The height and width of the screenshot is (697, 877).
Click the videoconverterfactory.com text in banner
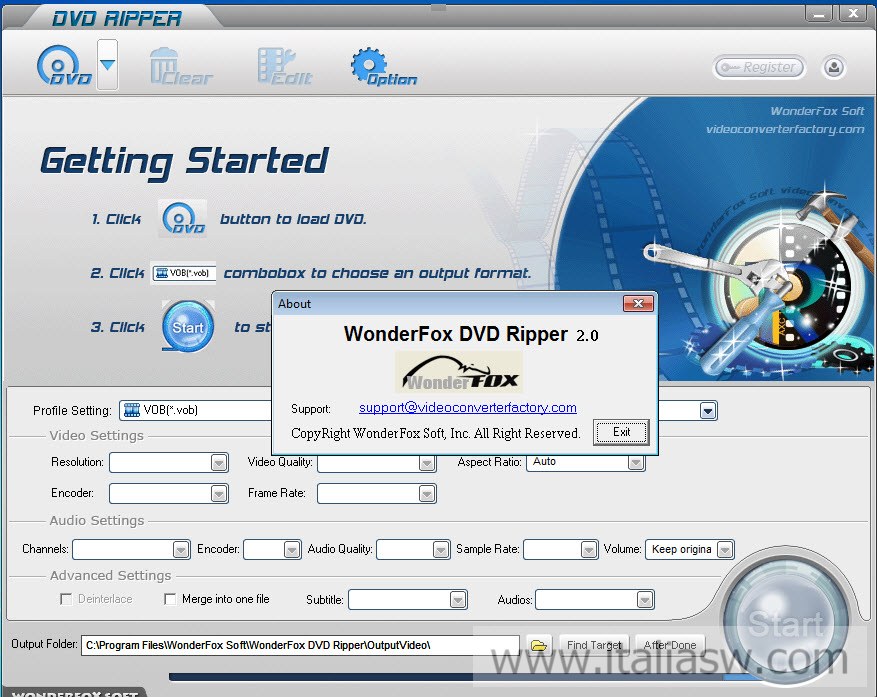click(x=785, y=129)
